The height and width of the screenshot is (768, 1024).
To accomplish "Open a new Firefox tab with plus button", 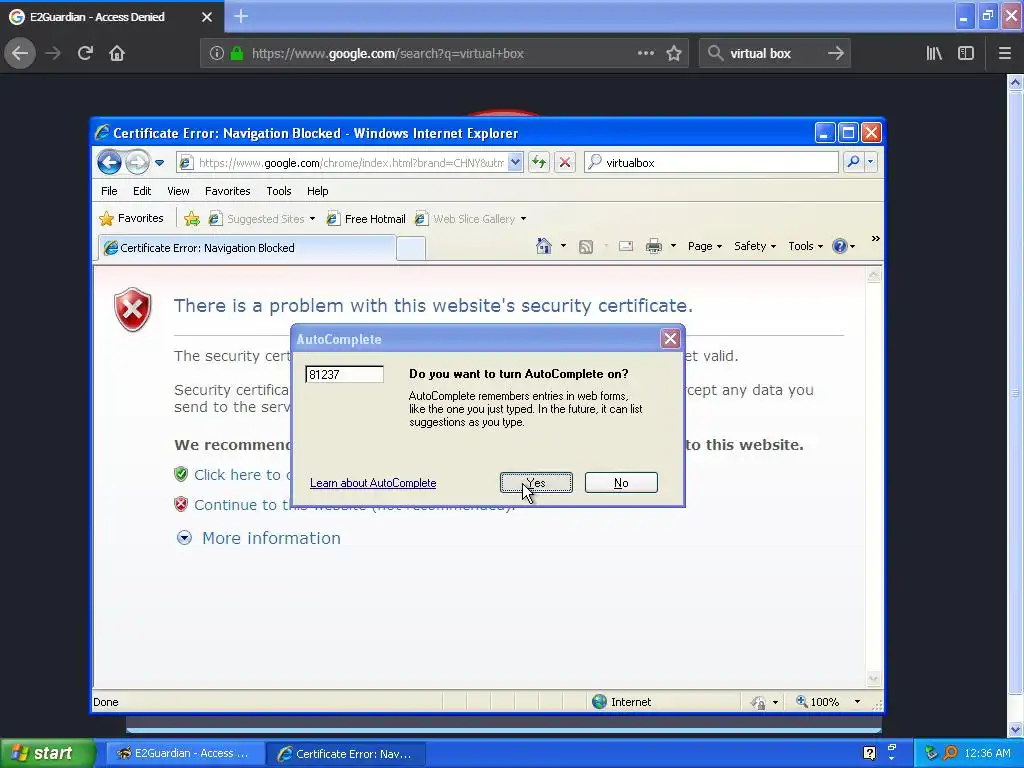I will coord(241,16).
